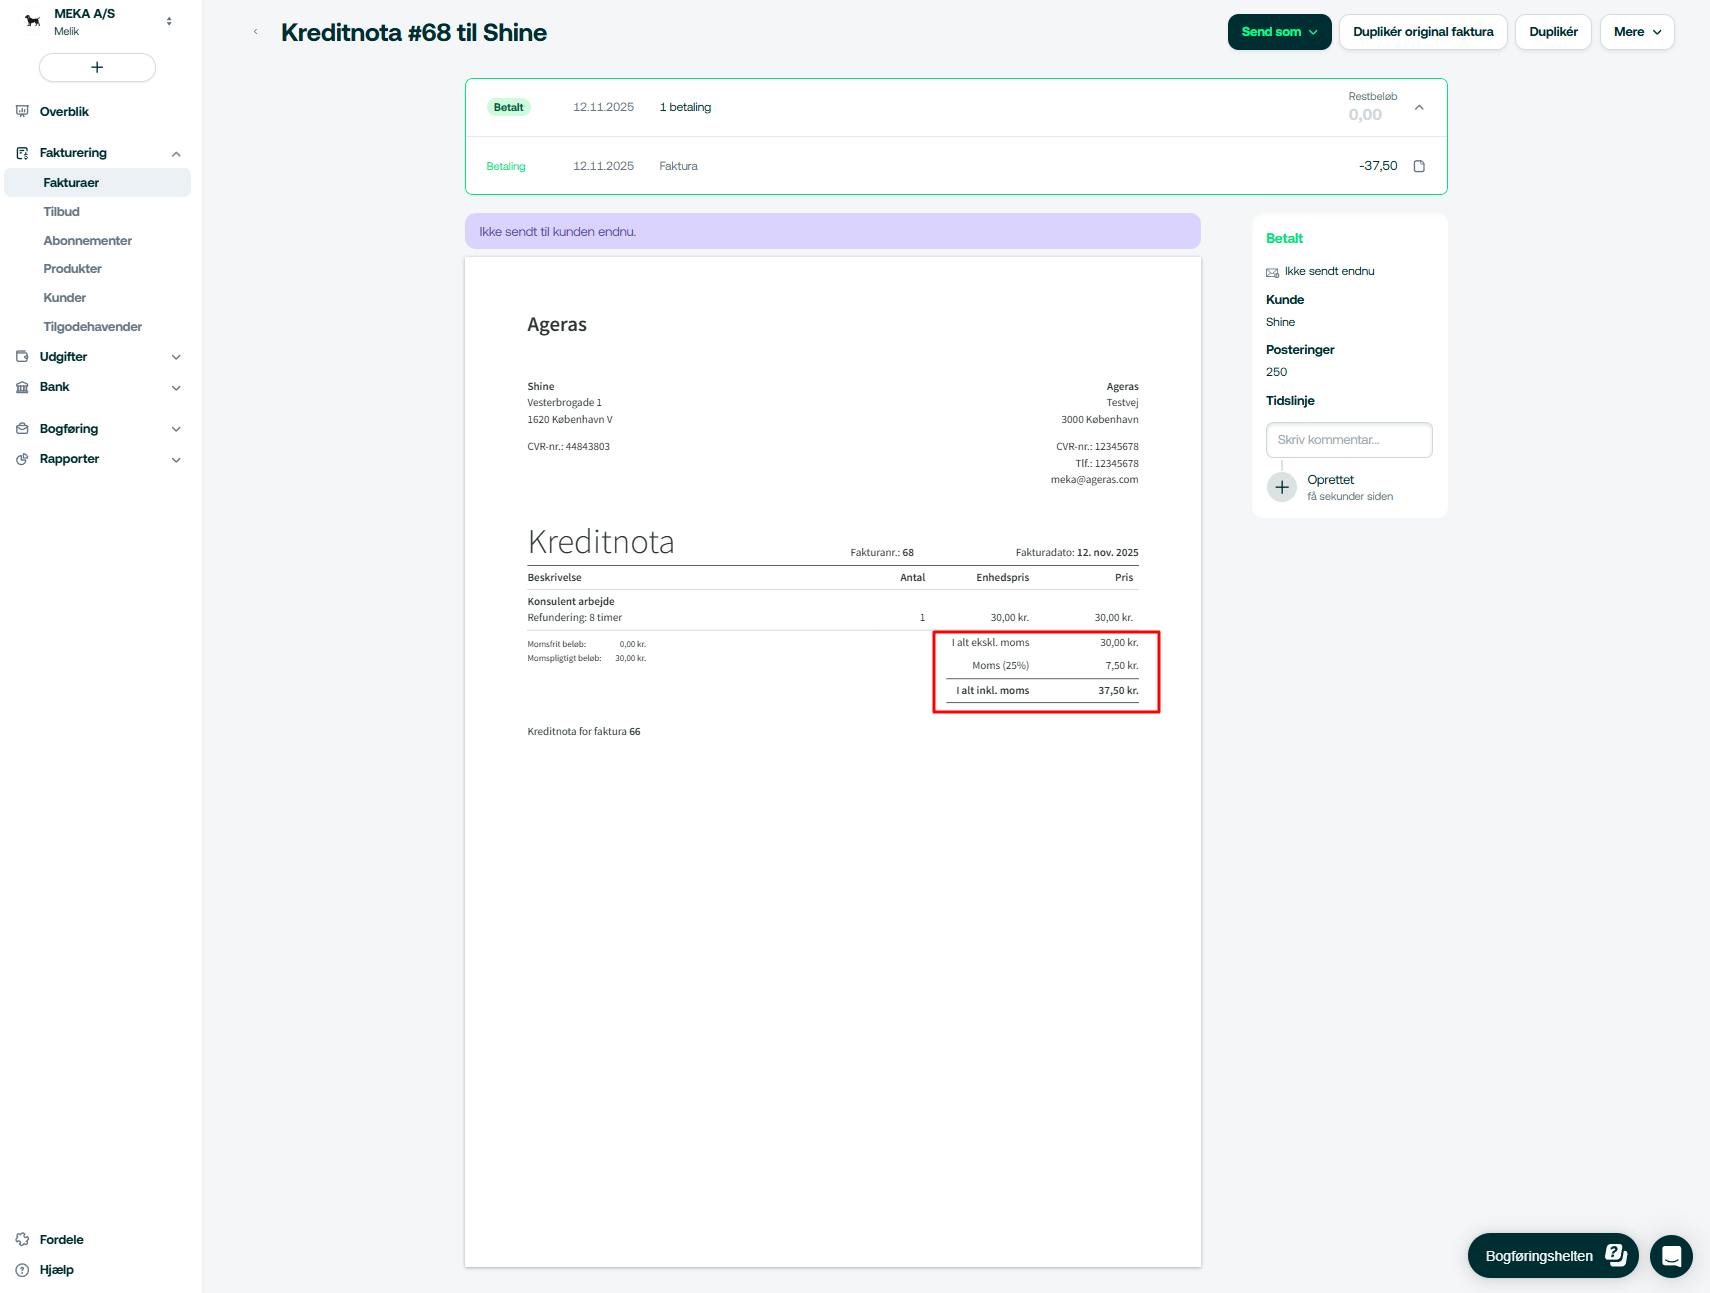Click the envelope icon by Ikke sendt endnu
Image resolution: width=1710 pixels, height=1293 pixels.
[1272, 272]
